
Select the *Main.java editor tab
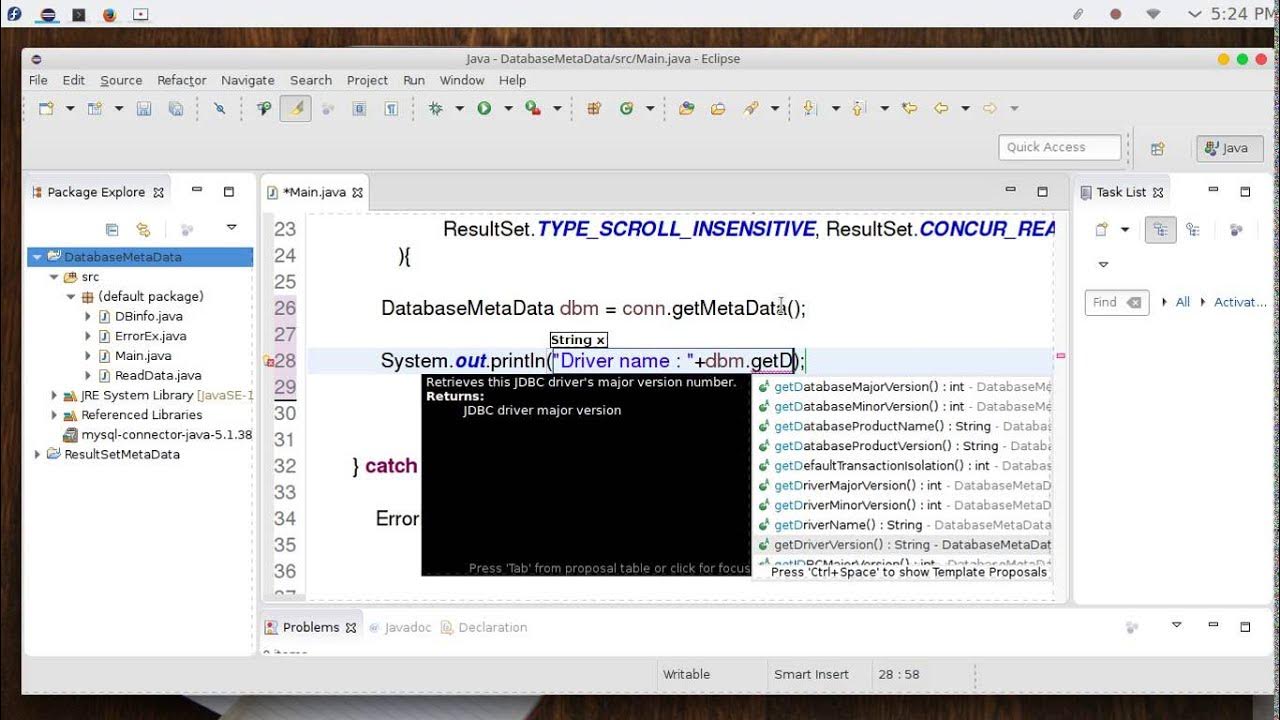coord(315,192)
